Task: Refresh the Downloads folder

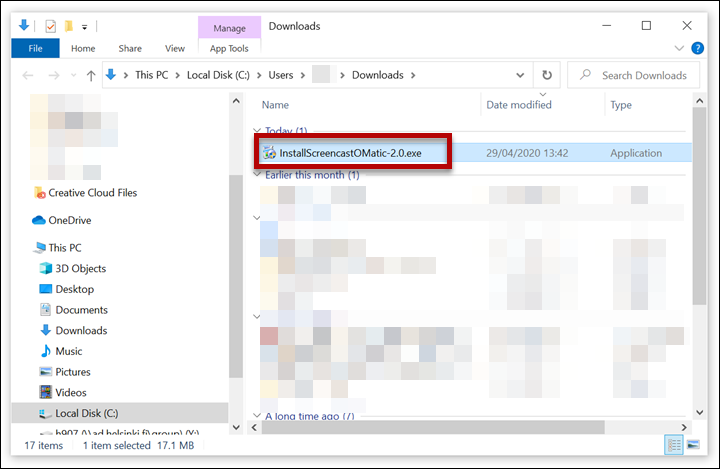Action: (546, 75)
